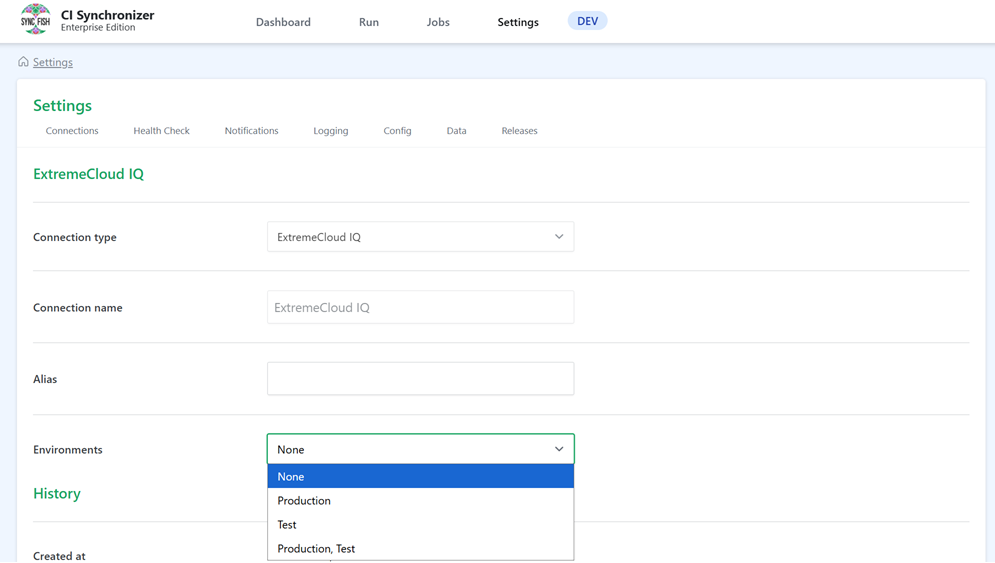Click the Environments dropdown chevron
Image resolution: width=995 pixels, height=563 pixels.
[559, 449]
